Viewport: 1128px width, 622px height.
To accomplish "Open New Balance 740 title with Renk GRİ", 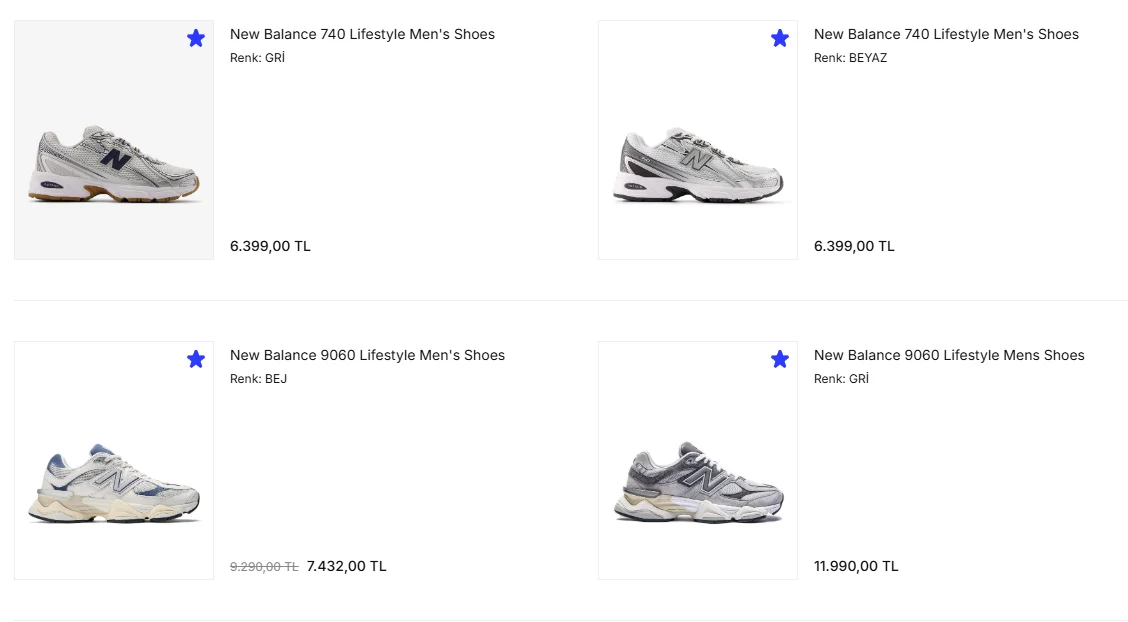I will point(363,34).
